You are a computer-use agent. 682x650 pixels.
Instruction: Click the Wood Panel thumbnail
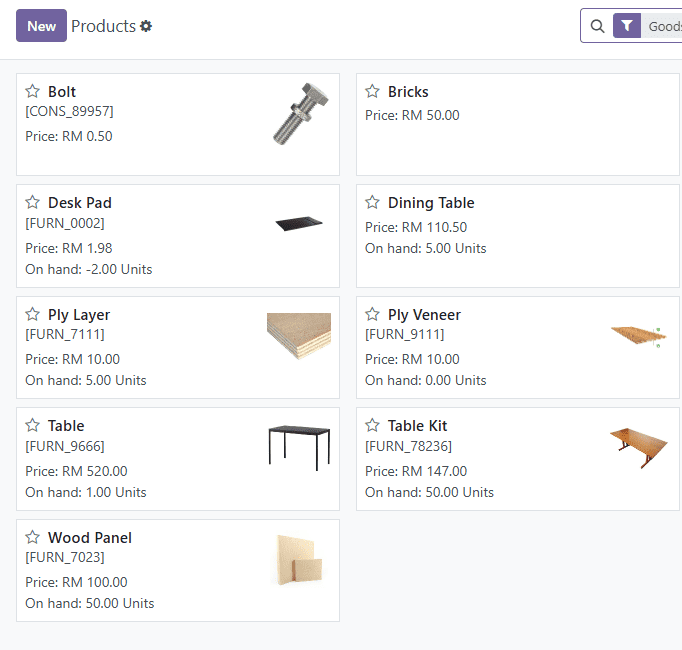click(x=299, y=560)
